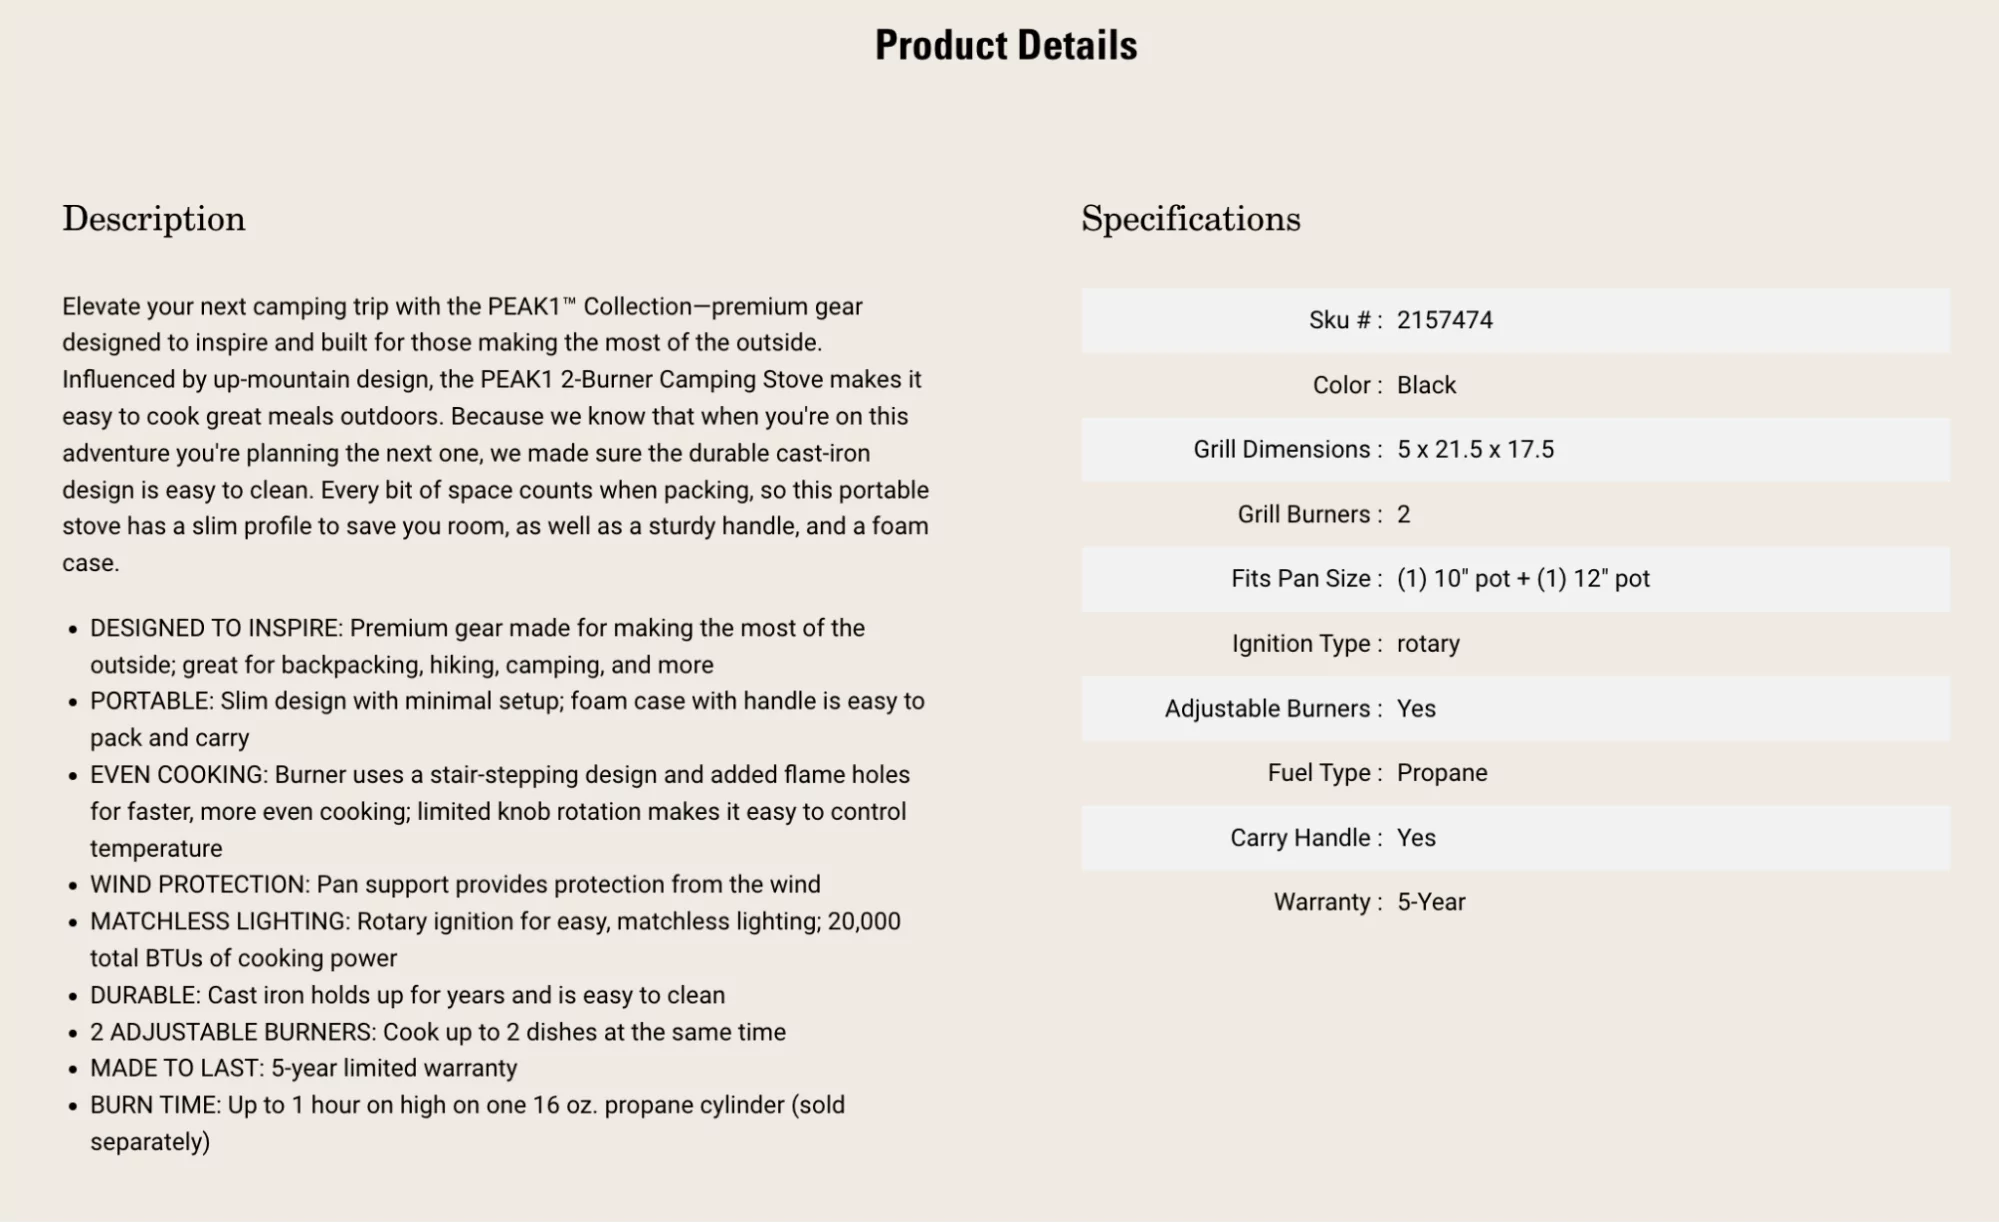This screenshot has width=1999, height=1223.
Task: Click the Description section heading
Action: point(154,219)
